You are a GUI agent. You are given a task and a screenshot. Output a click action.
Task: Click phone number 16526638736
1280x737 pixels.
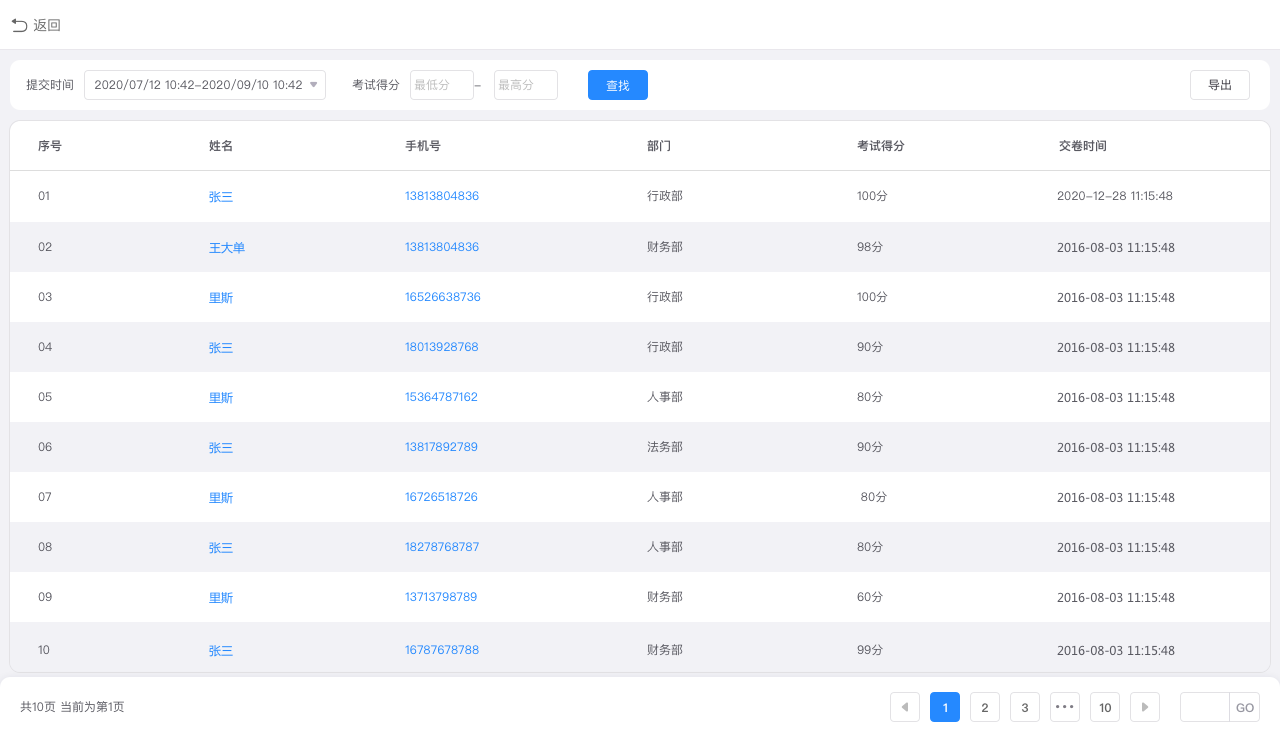coord(442,297)
